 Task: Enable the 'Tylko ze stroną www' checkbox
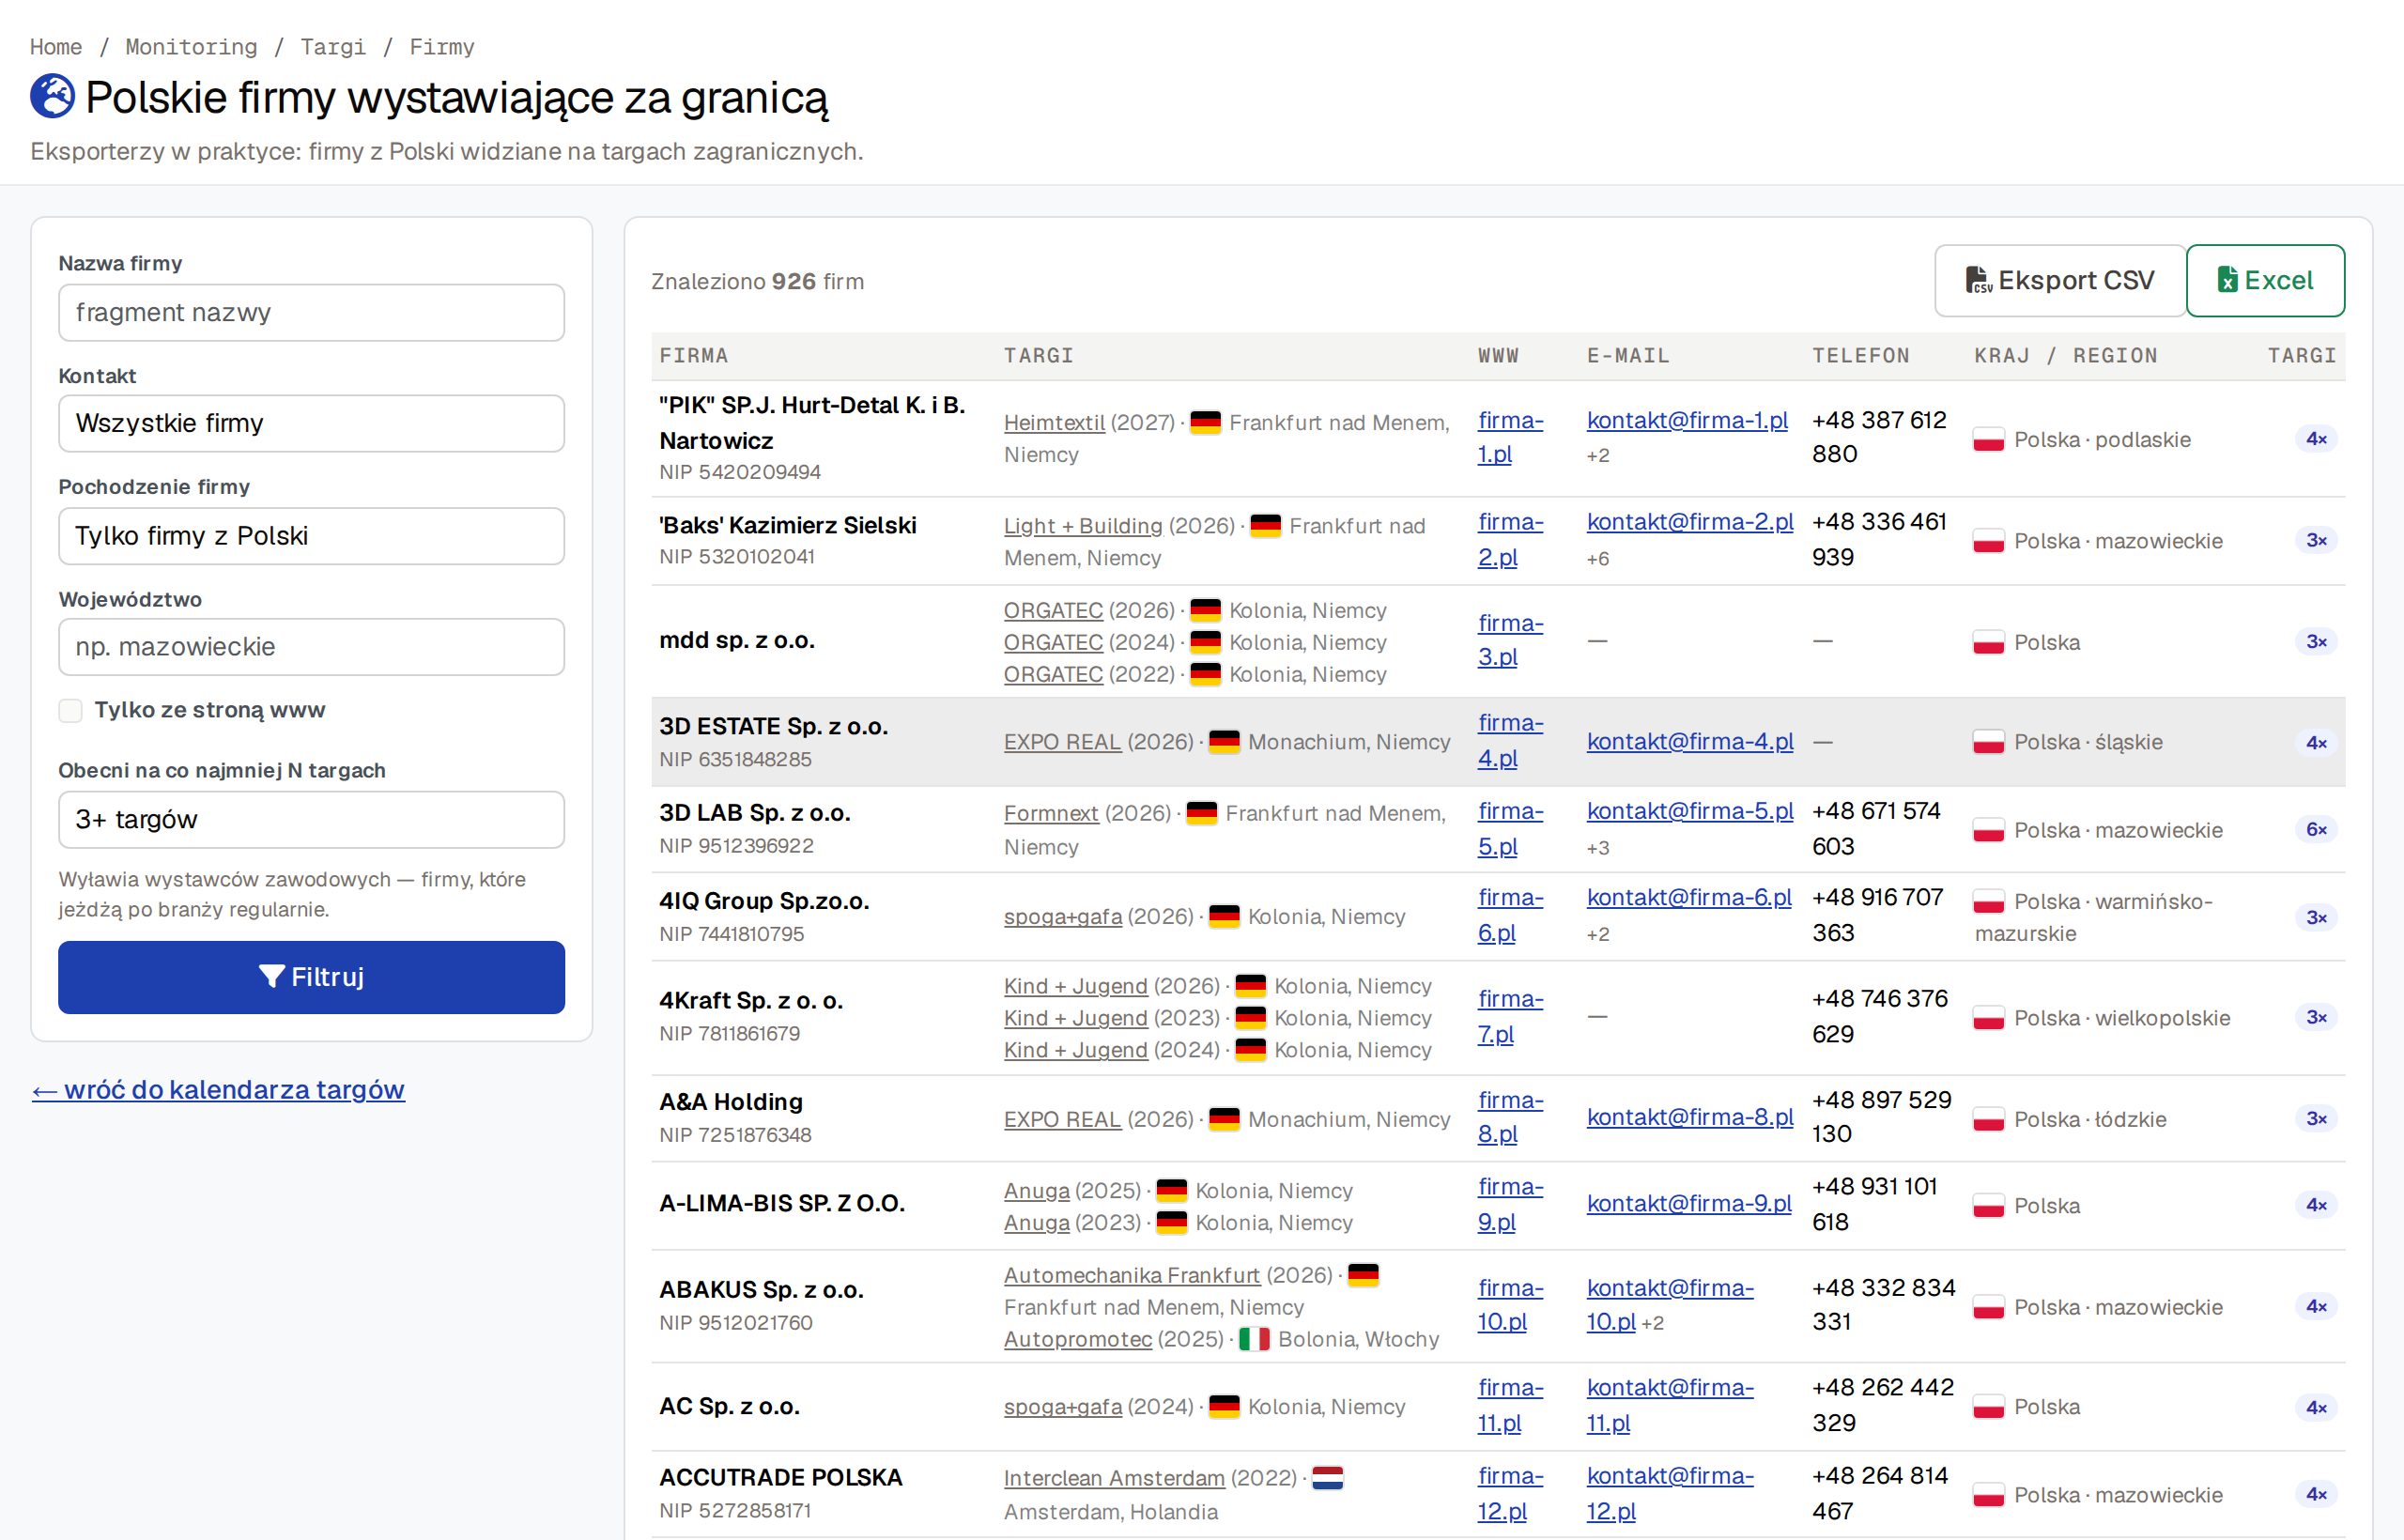coord(70,711)
